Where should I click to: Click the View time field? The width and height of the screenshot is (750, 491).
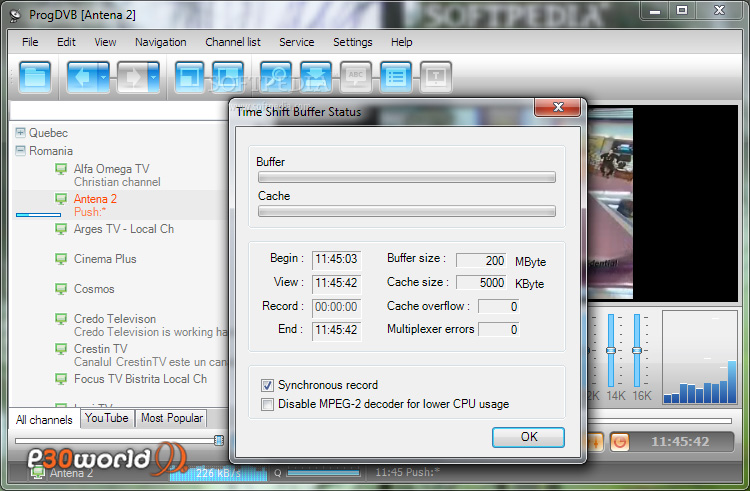[336, 284]
